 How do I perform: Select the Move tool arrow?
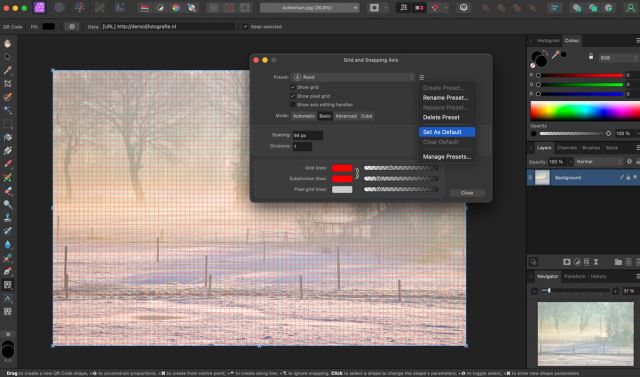7,57
